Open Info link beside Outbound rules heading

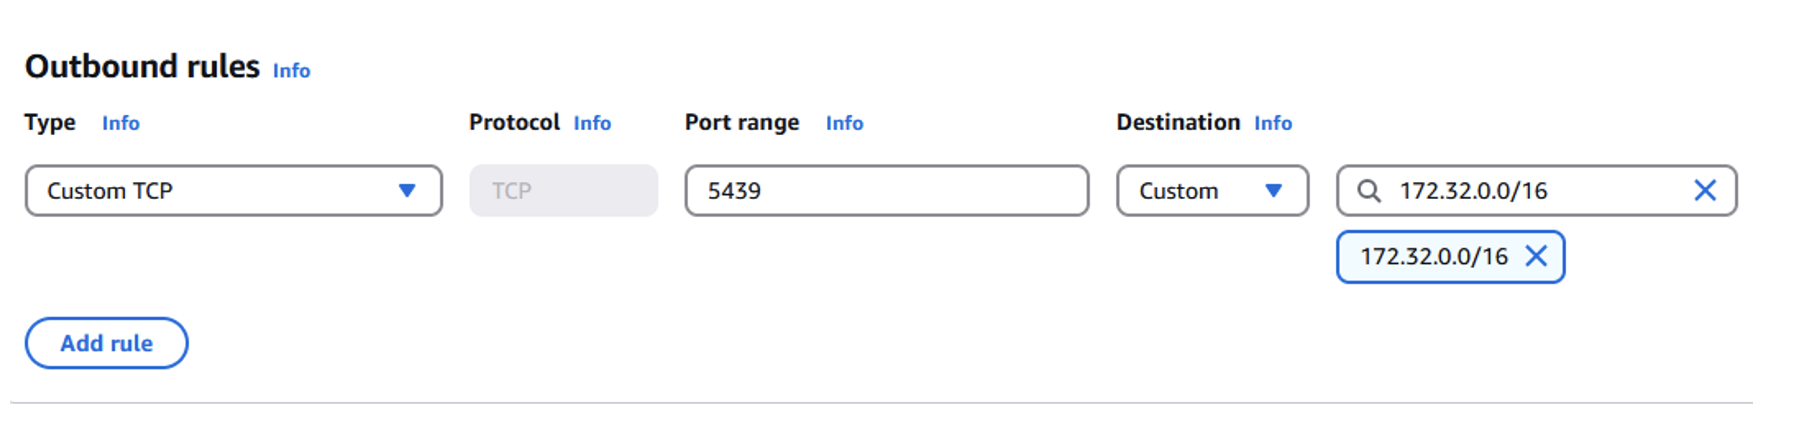[291, 71]
